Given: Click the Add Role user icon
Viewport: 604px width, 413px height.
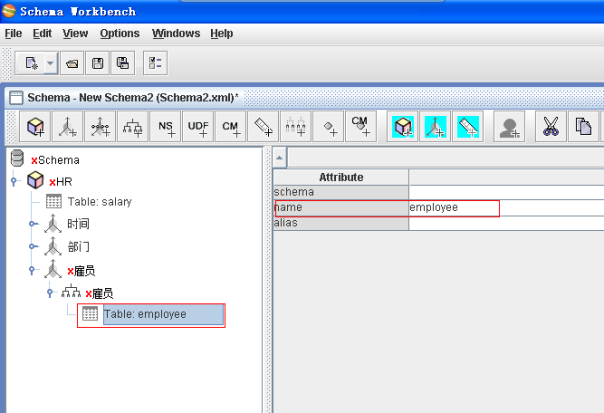Looking at the screenshot, I should (x=509, y=127).
